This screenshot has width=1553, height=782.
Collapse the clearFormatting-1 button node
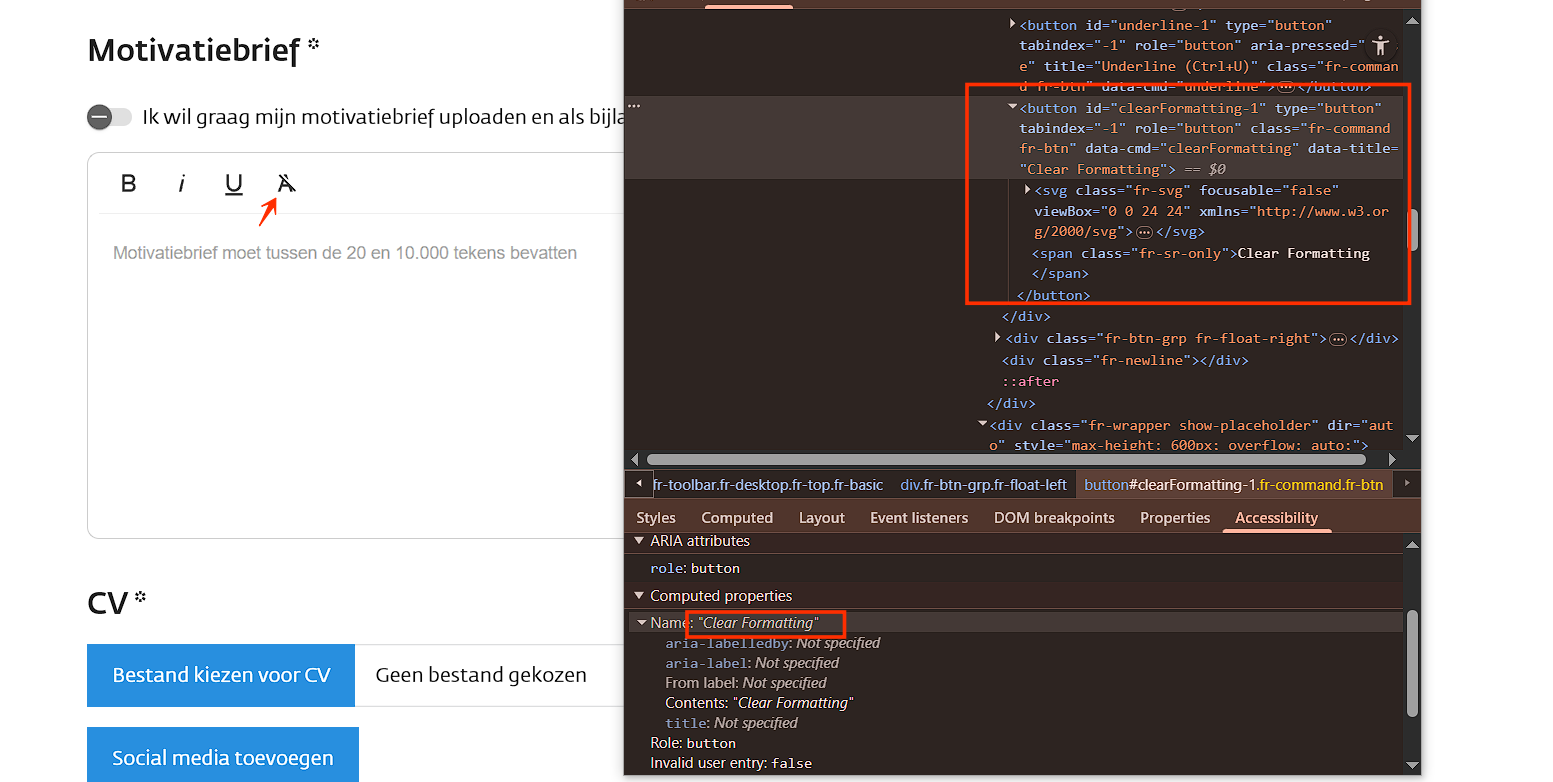point(1012,107)
